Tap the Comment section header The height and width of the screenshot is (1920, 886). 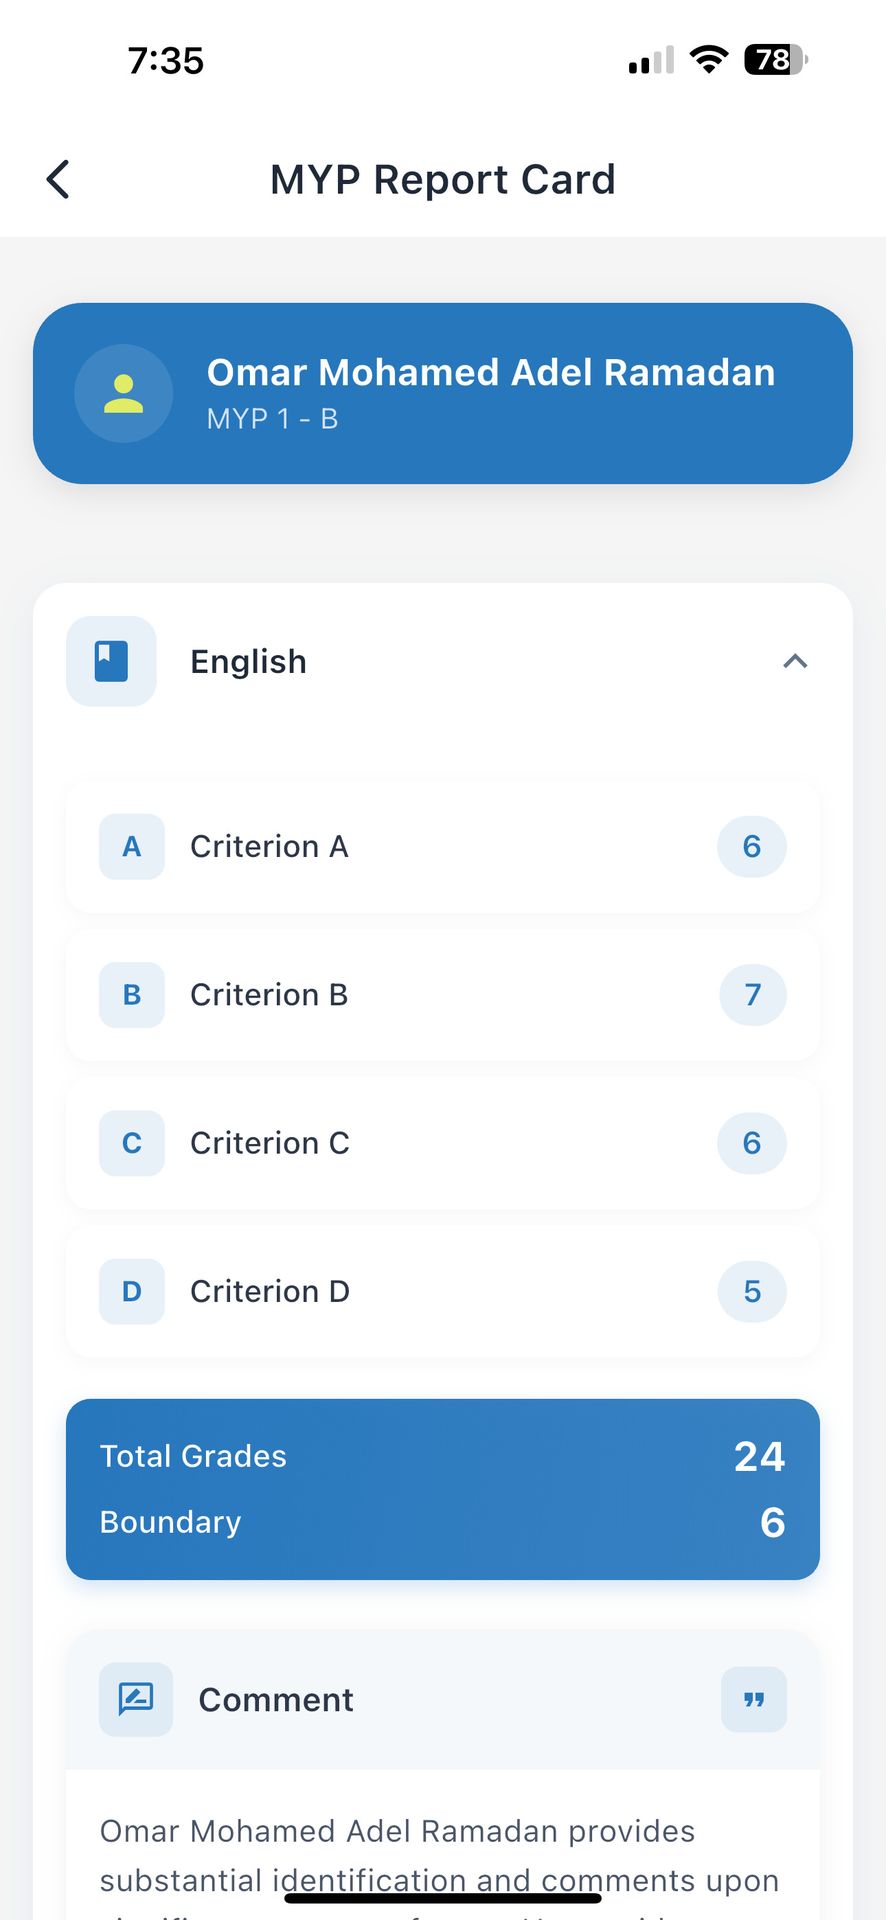276,1699
